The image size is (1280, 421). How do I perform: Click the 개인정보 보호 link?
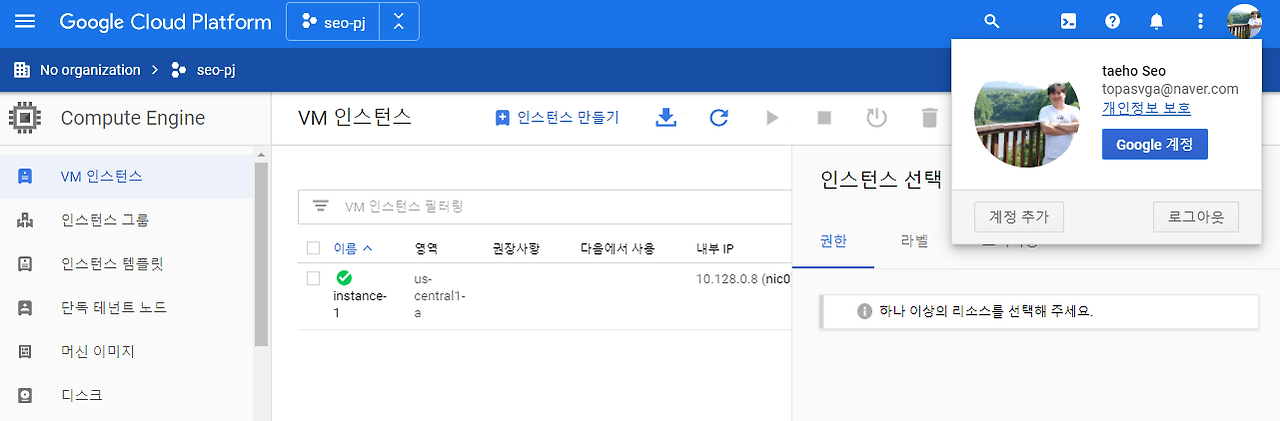[x=1146, y=108]
